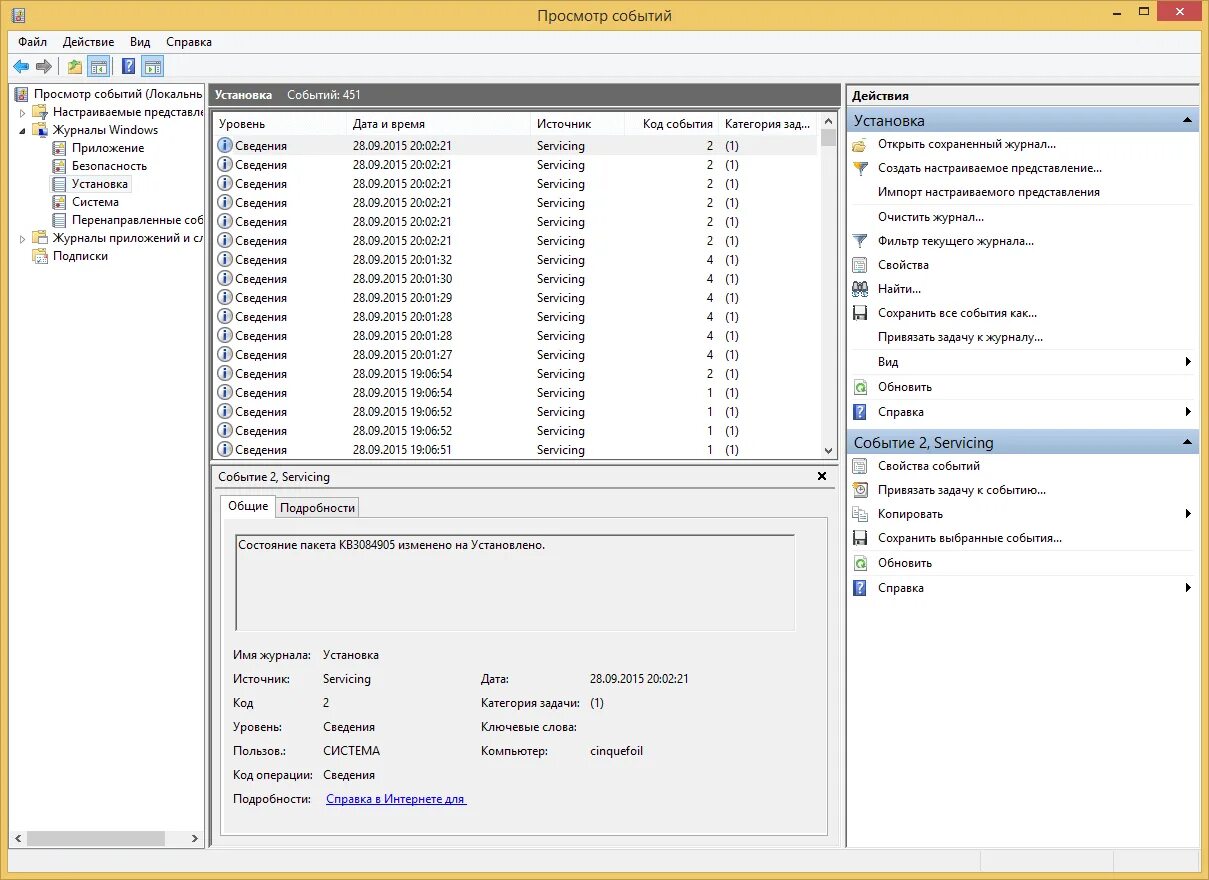
Task: Click the Свойства событий icon
Action: [860, 466]
